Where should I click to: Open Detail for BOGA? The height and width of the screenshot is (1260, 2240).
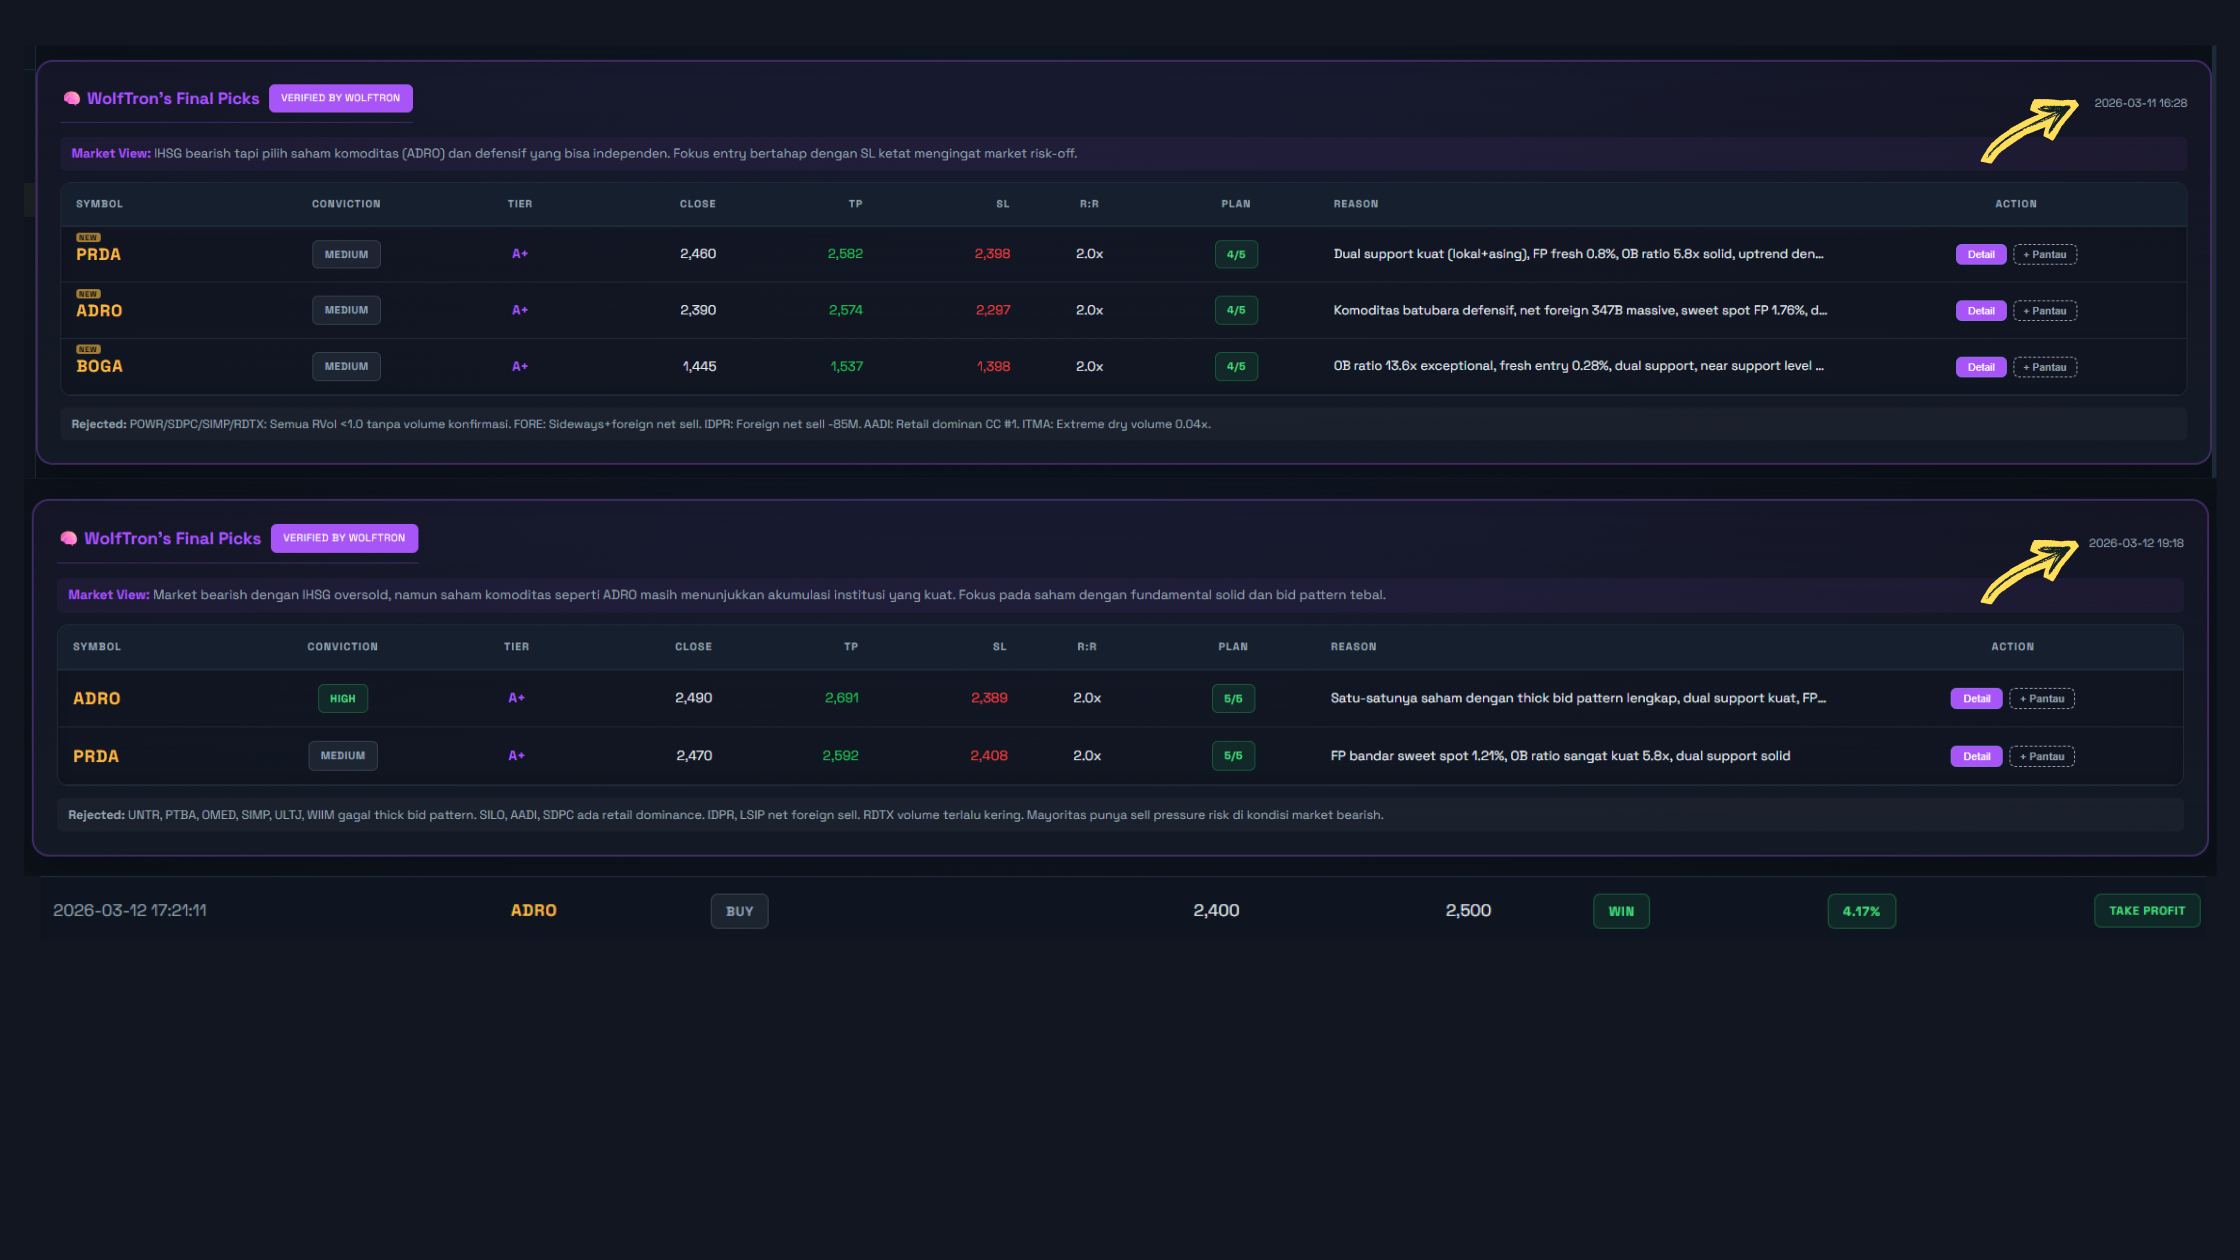[x=1980, y=367]
